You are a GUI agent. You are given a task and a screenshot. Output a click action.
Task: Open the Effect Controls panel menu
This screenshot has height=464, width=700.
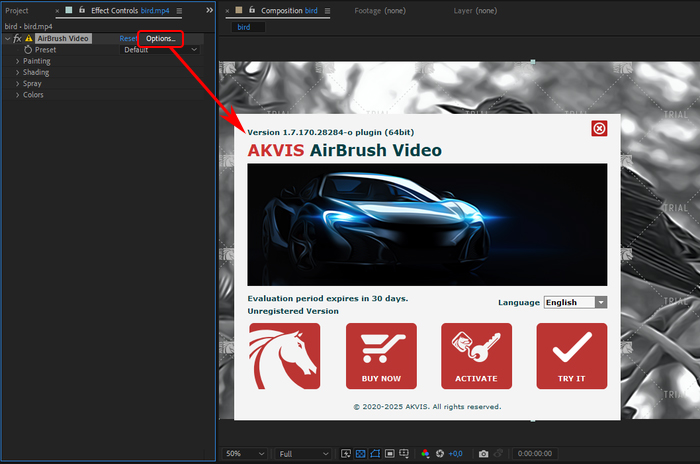pos(179,11)
